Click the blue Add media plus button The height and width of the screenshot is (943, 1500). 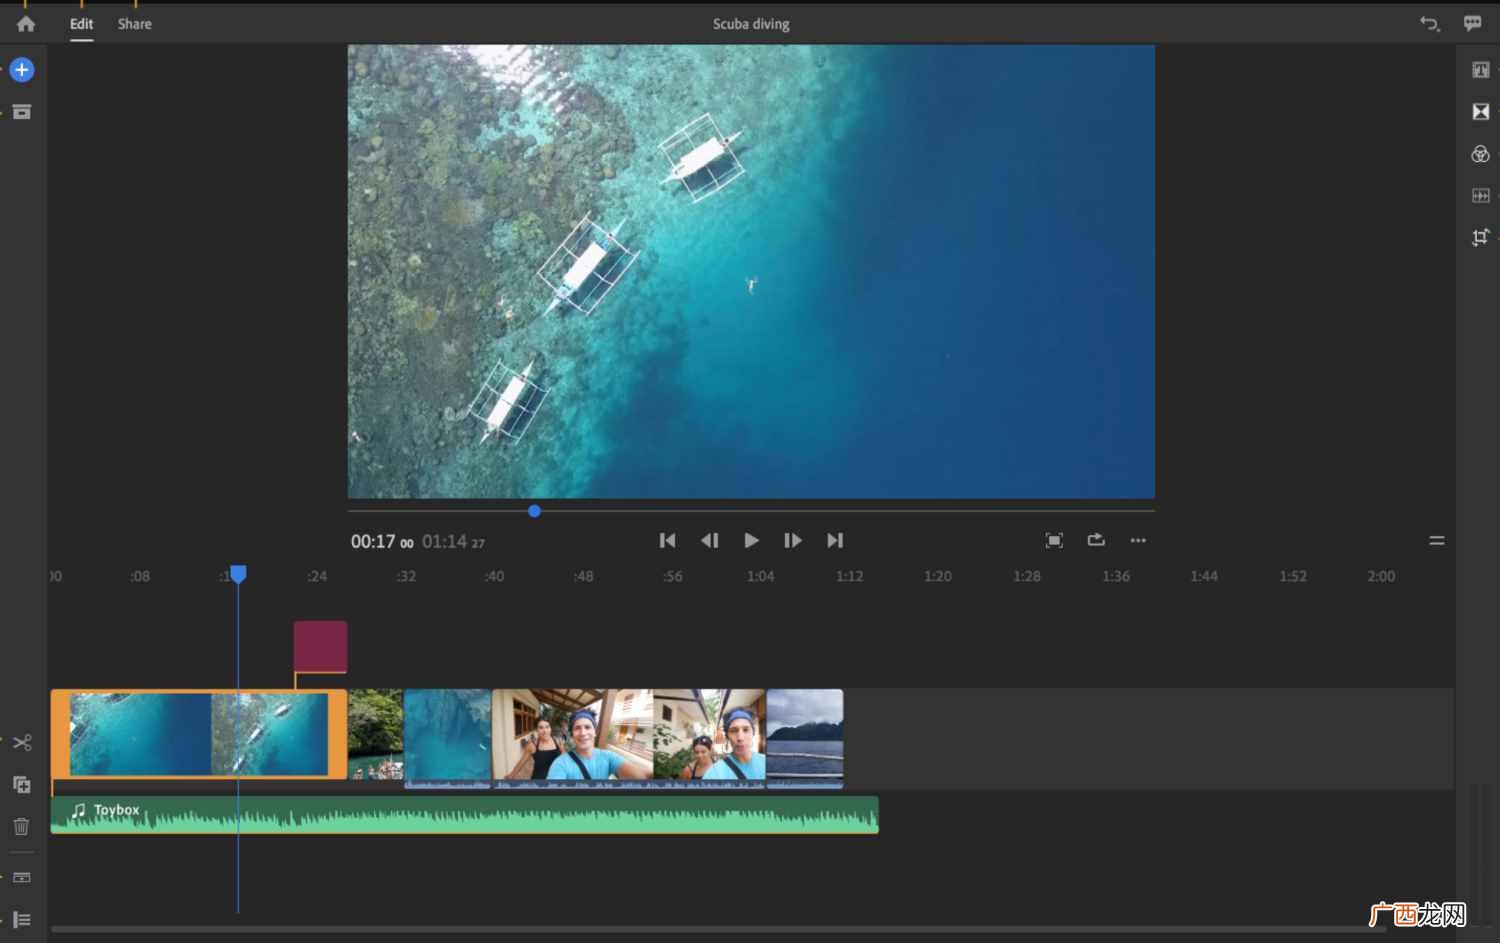point(22,70)
